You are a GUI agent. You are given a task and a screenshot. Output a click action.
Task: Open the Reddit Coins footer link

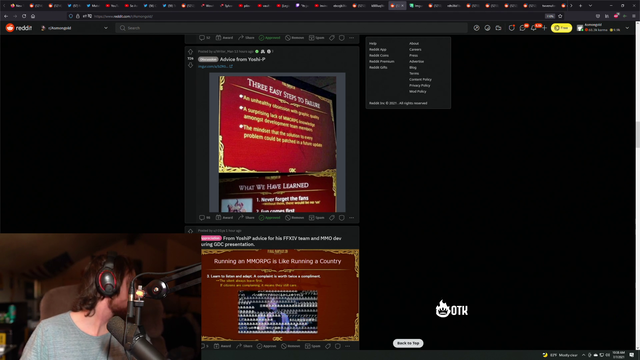[x=379, y=56]
